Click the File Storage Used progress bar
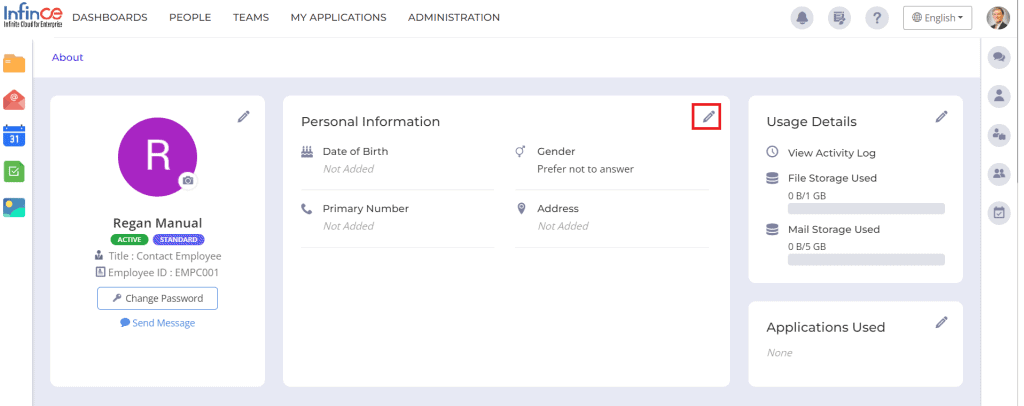 pyautogui.click(x=866, y=209)
